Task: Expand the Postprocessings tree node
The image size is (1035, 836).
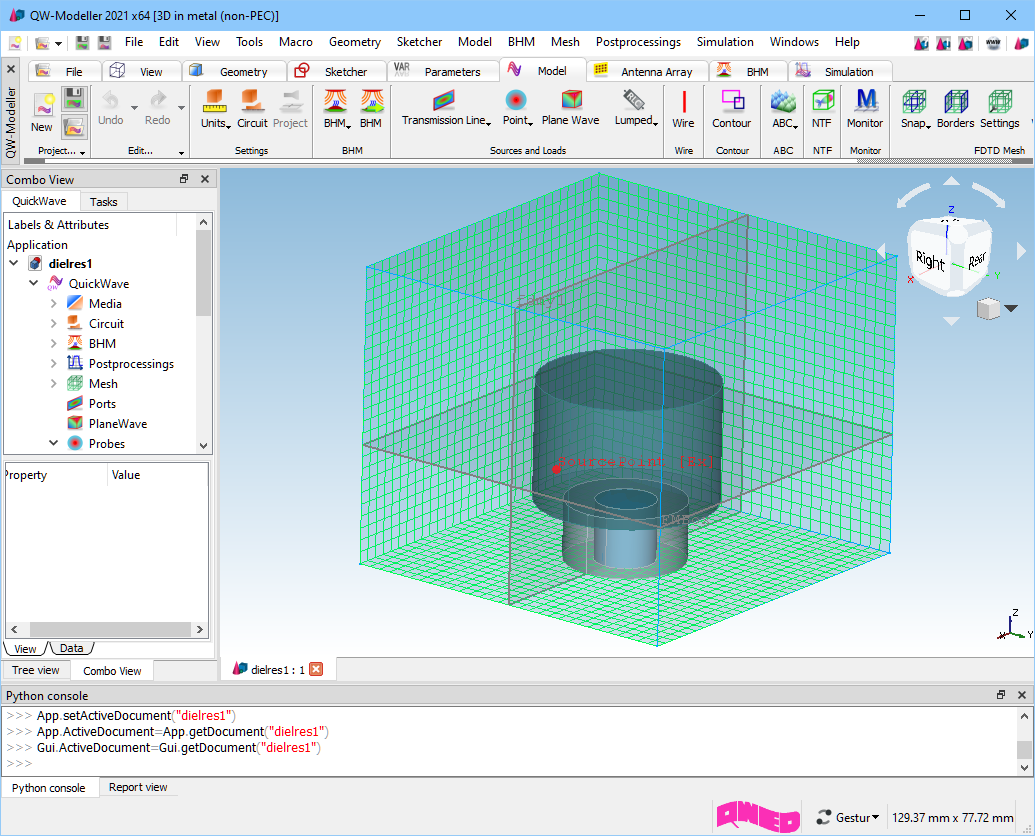Action: coord(54,364)
